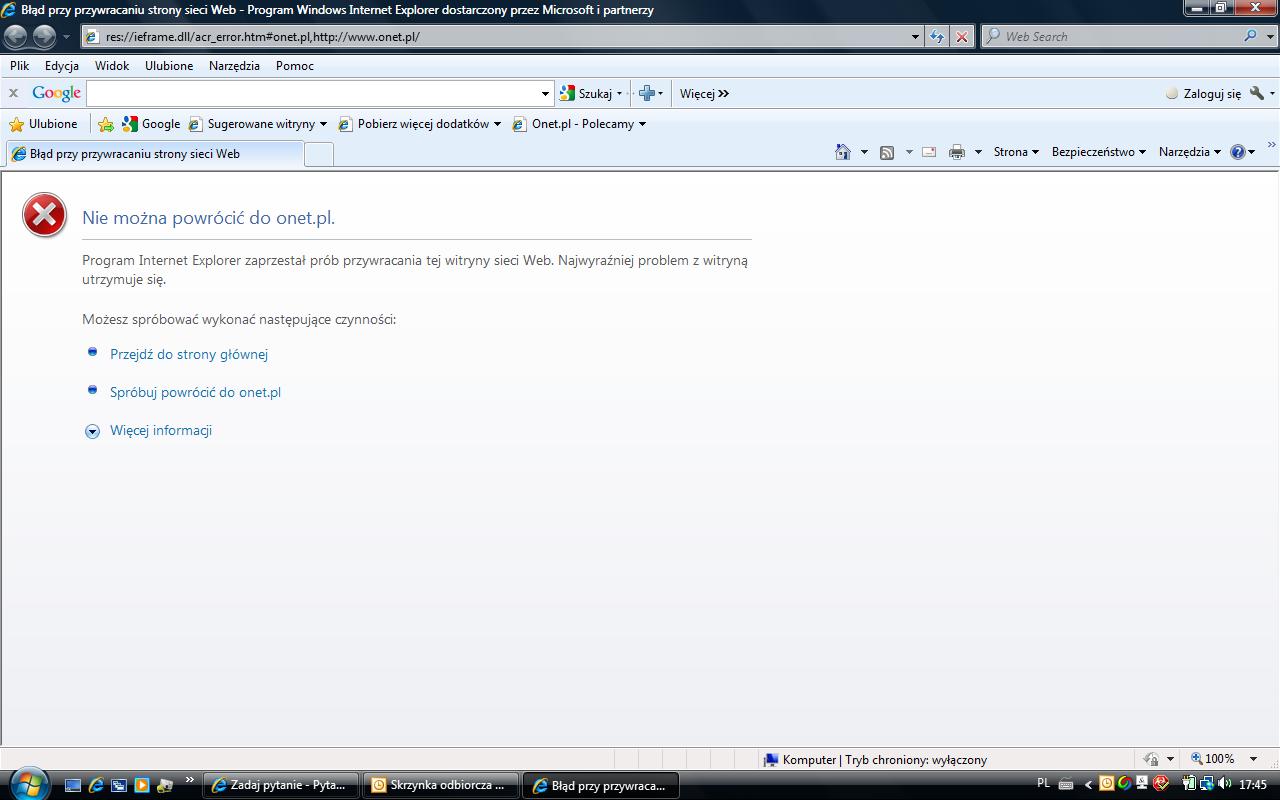This screenshot has height=800, width=1280.
Task: Open the Ulubione menu in menu bar
Action: (x=169, y=66)
